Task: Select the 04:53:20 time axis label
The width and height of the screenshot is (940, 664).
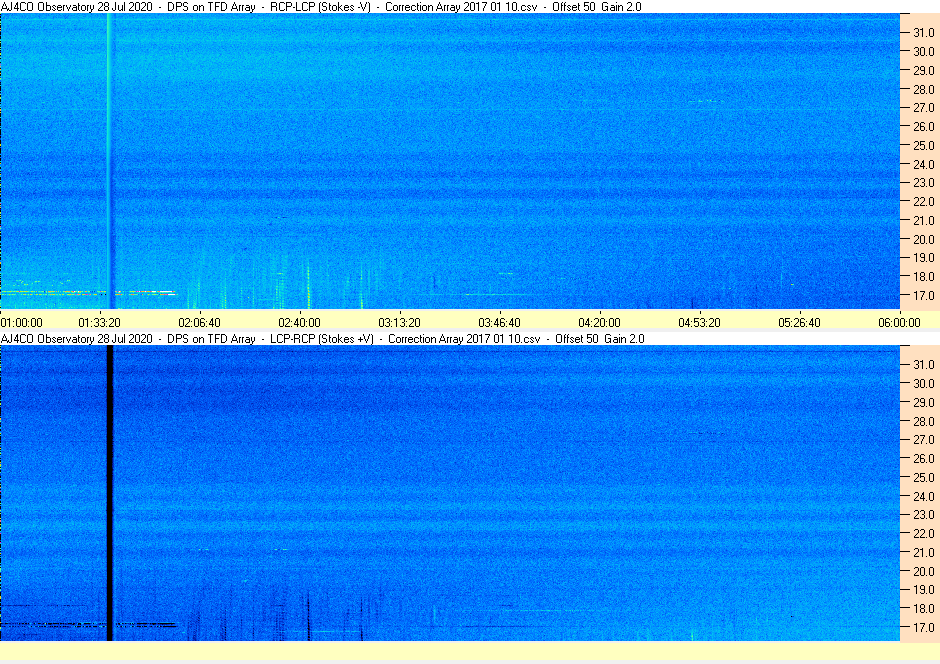Action: click(x=700, y=322)
